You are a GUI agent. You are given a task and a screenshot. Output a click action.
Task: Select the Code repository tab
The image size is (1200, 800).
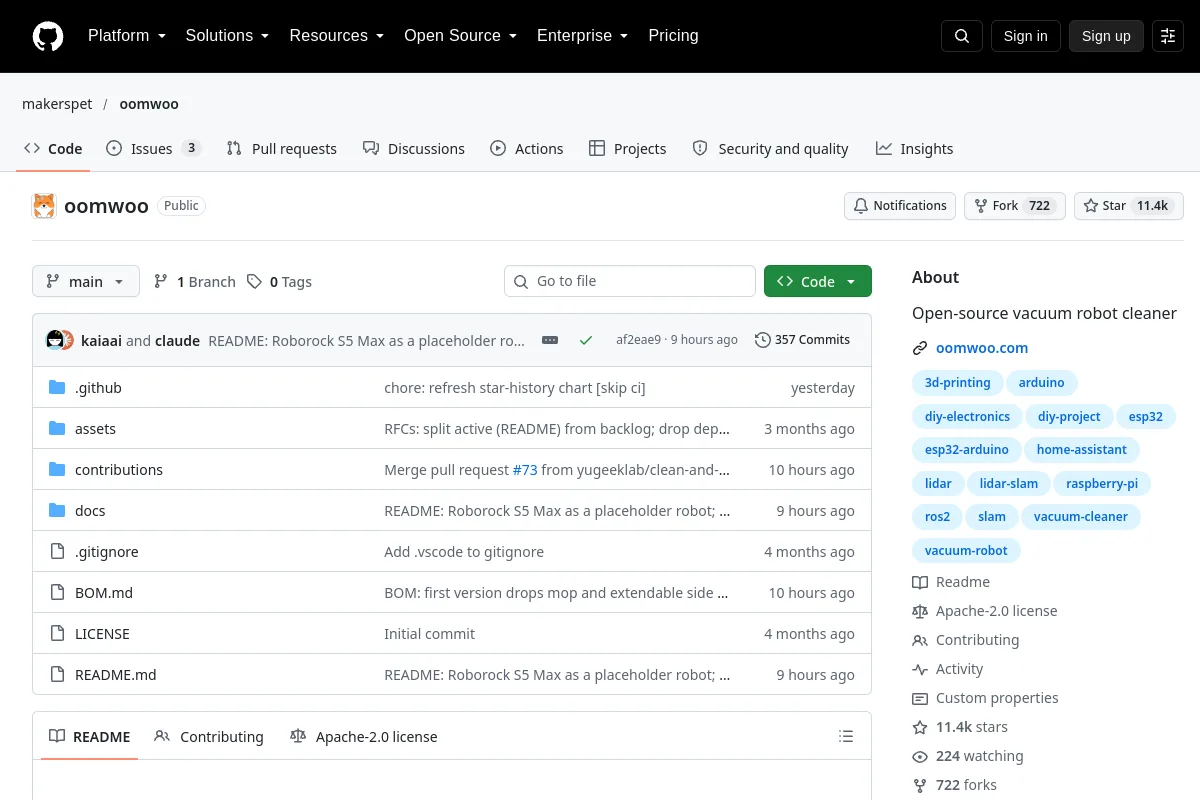(x=54, y=148)
